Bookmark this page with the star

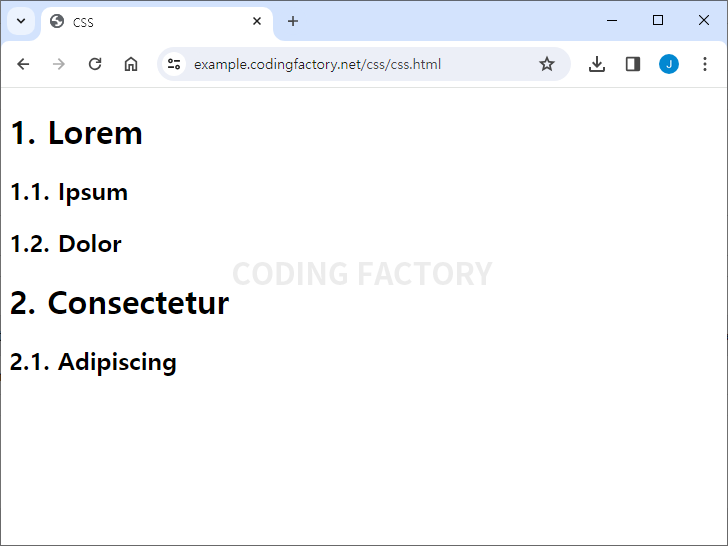547,64
